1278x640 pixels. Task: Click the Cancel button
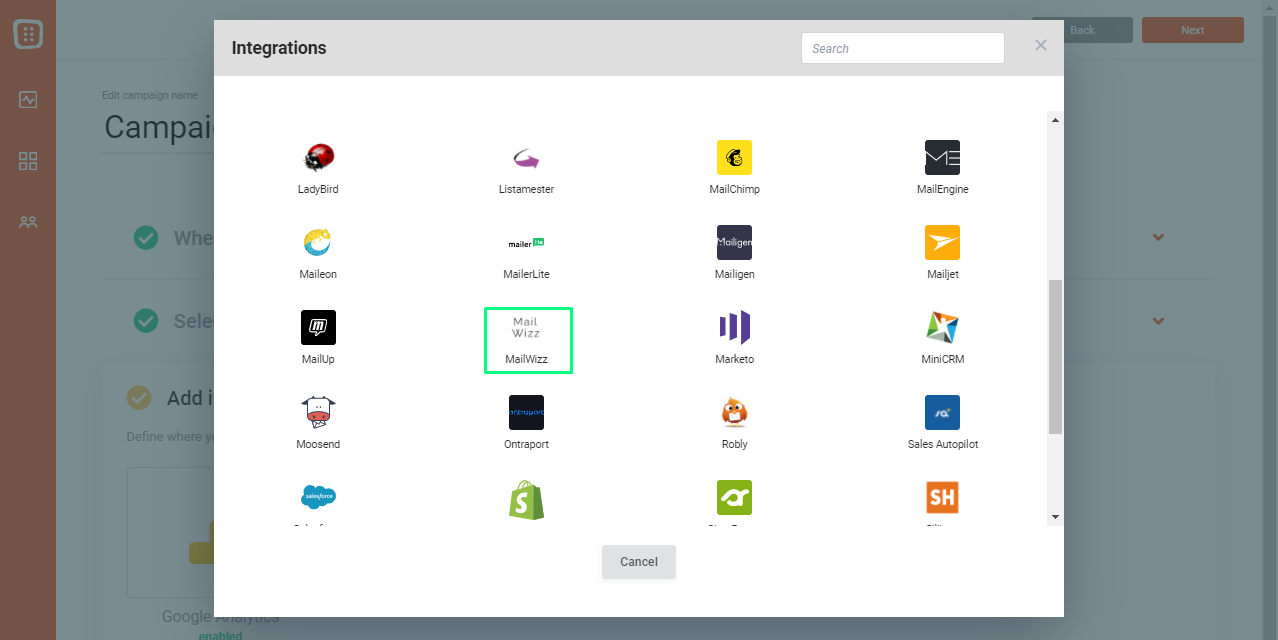tap(639, 562)
